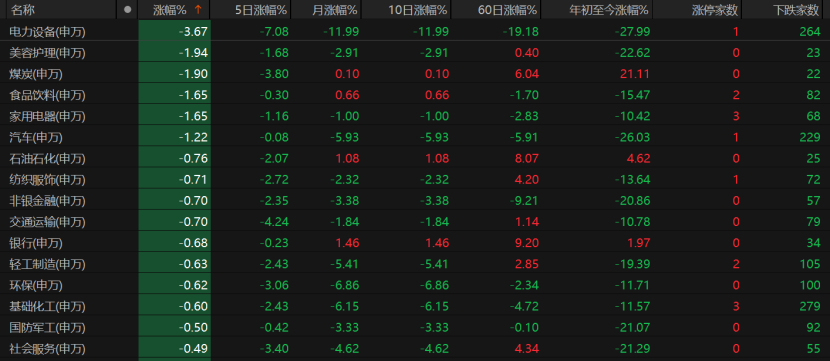830x361 pixels.
Task: Click 4.62 year-to-date value for 石油石化
Action: [639, 158]
